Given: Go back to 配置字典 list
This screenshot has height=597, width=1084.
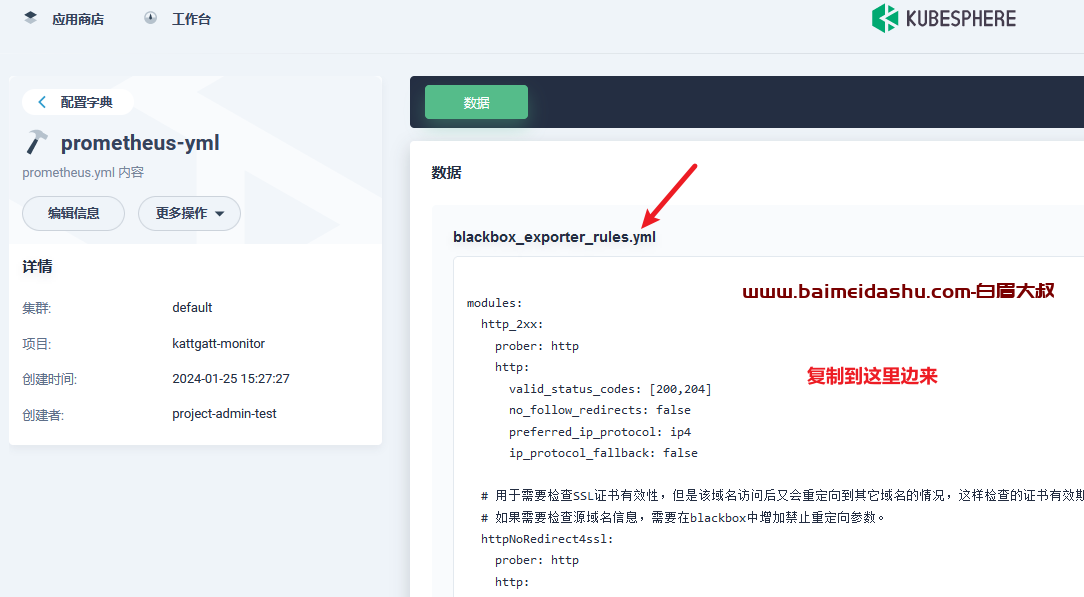Looking at the screenshot, I should click(x=77, y=102).
